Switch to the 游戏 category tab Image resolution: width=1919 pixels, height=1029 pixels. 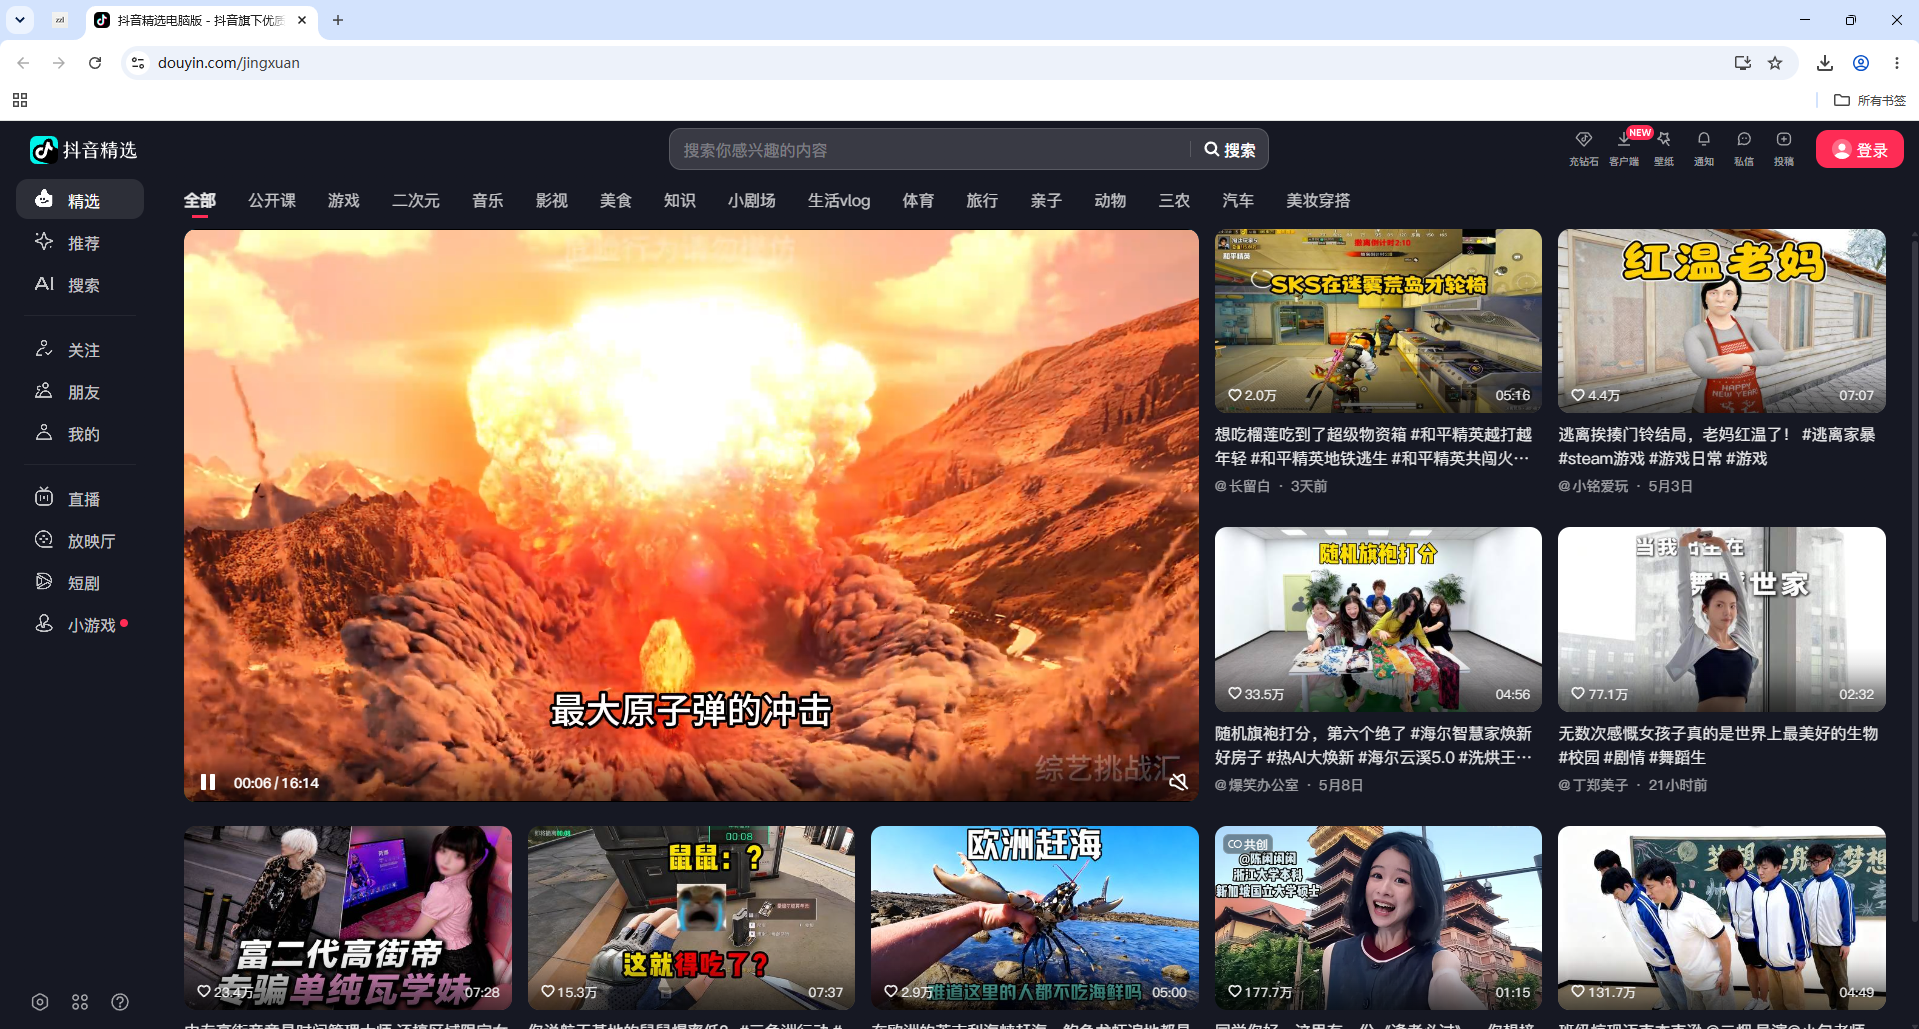pos(343,201)
